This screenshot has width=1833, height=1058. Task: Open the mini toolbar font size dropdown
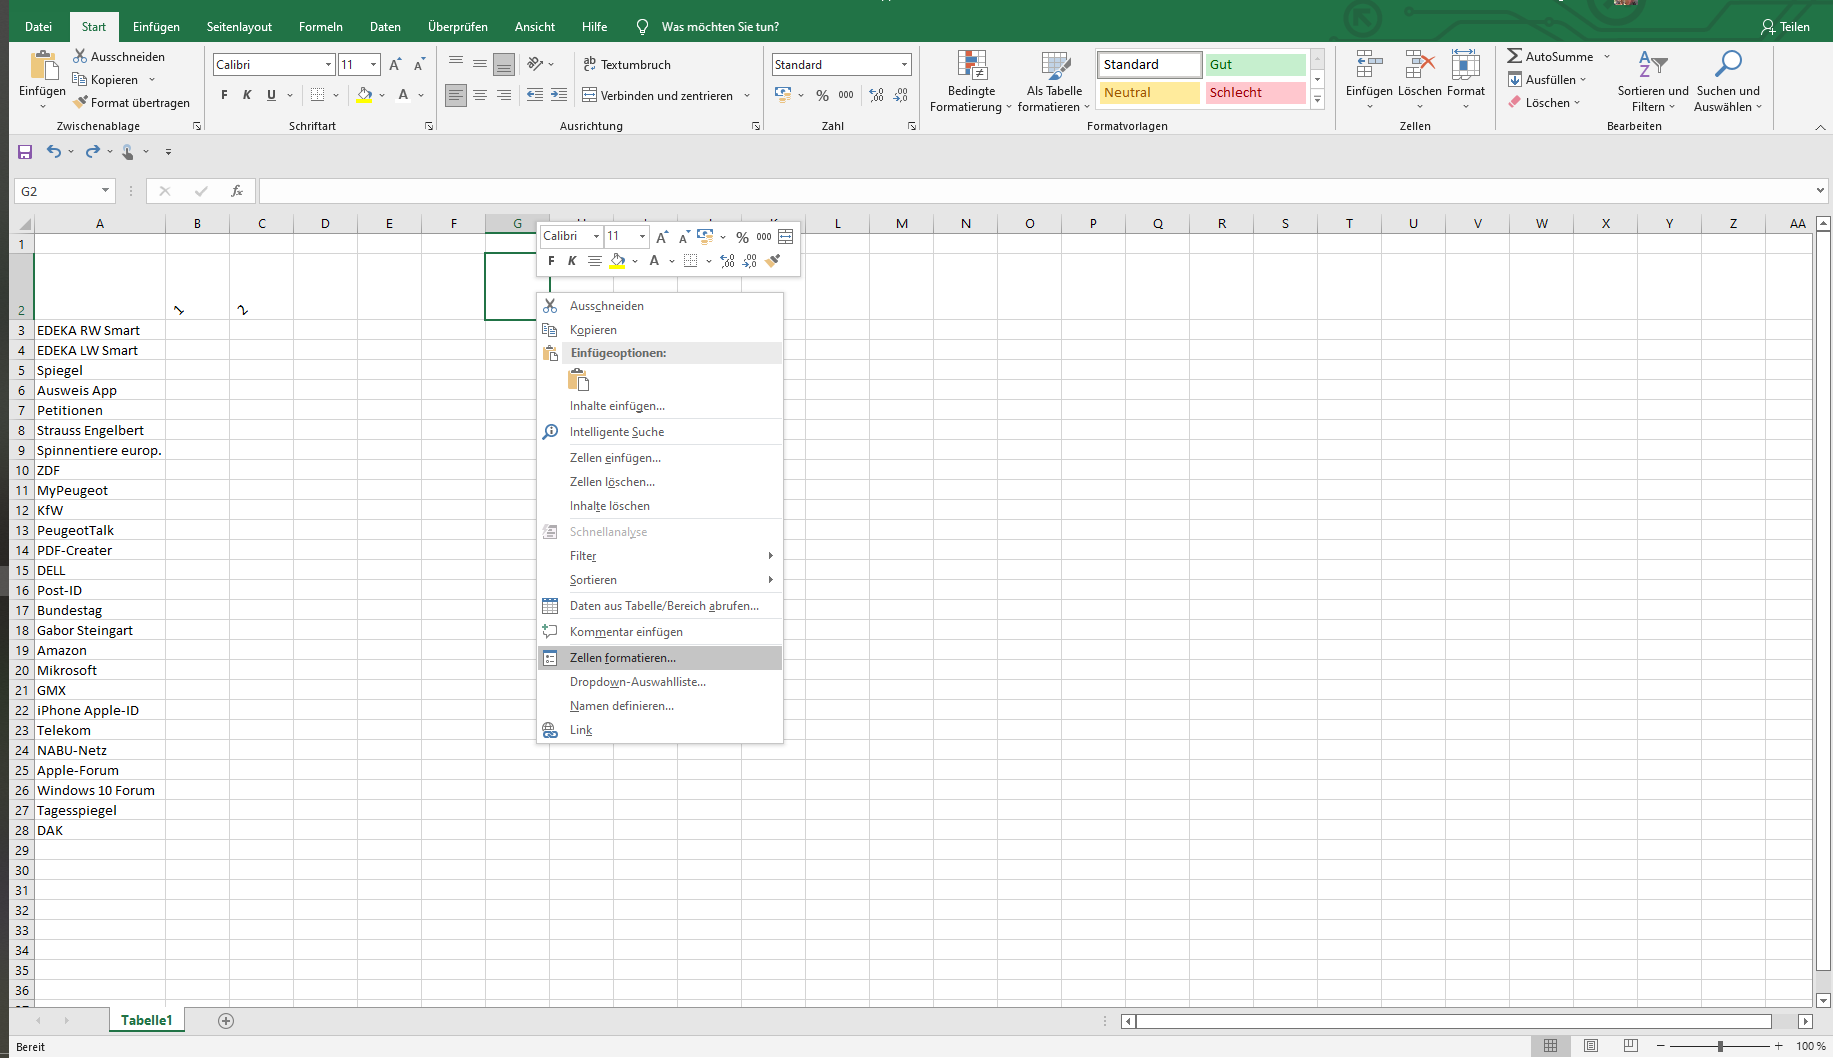[642, 237]
